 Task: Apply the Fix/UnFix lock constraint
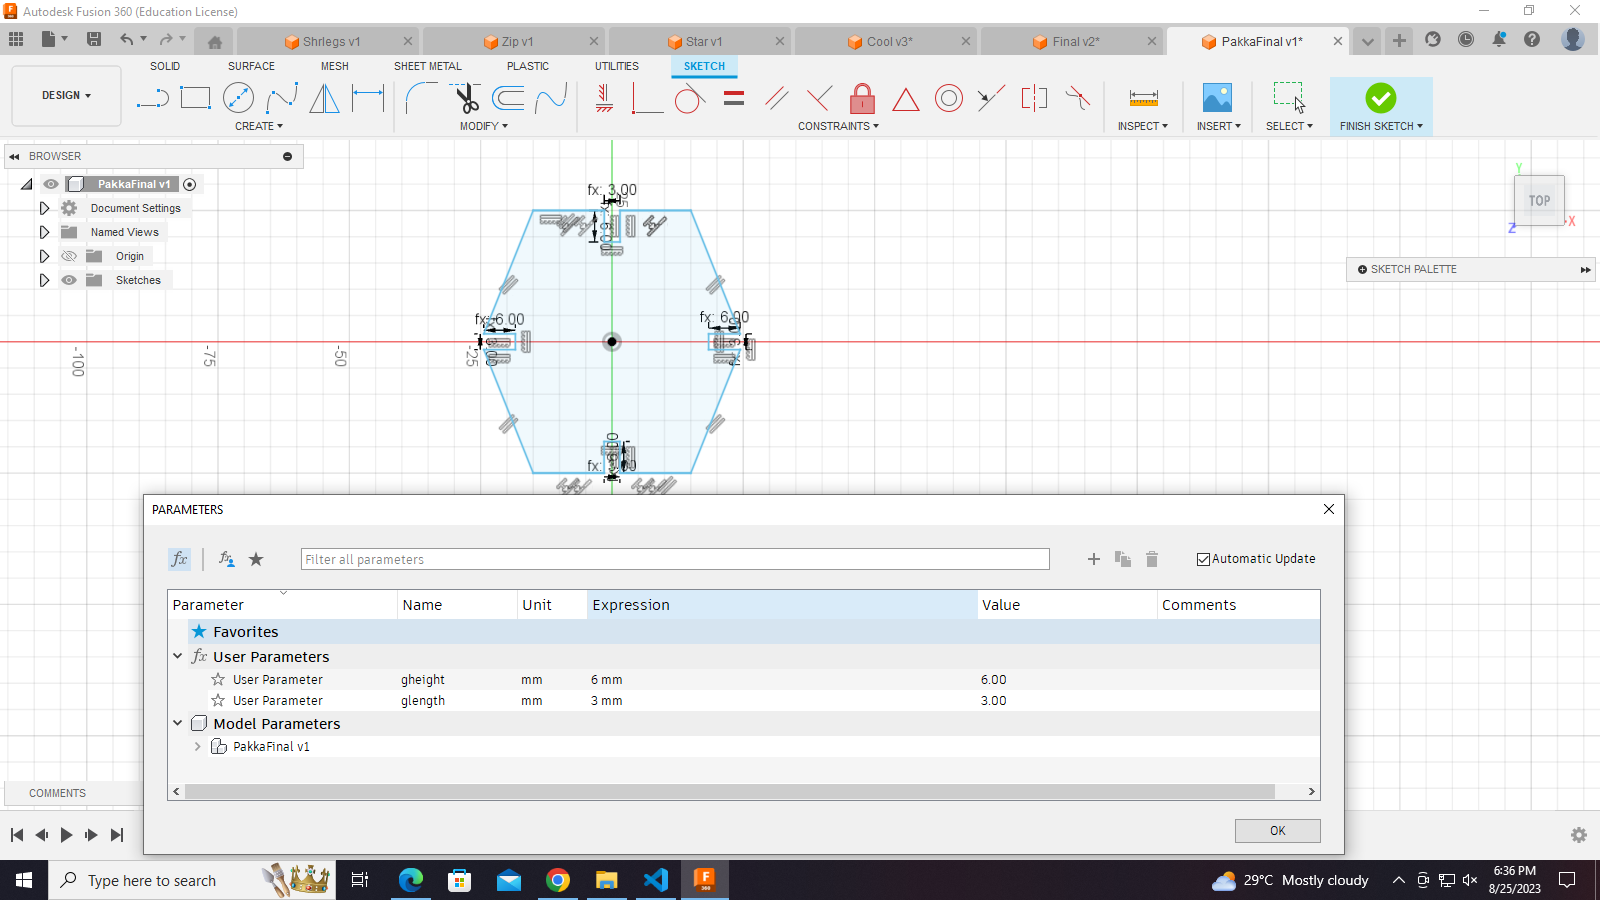pos(861,98)
